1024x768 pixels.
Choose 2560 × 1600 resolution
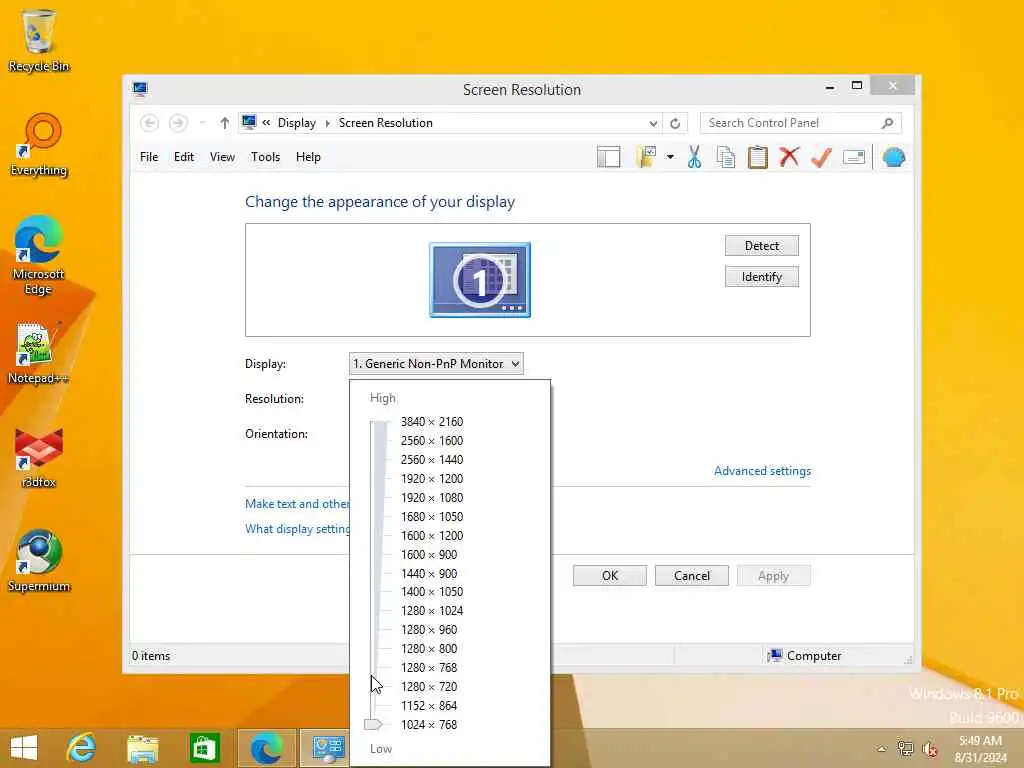coord(432,441)
